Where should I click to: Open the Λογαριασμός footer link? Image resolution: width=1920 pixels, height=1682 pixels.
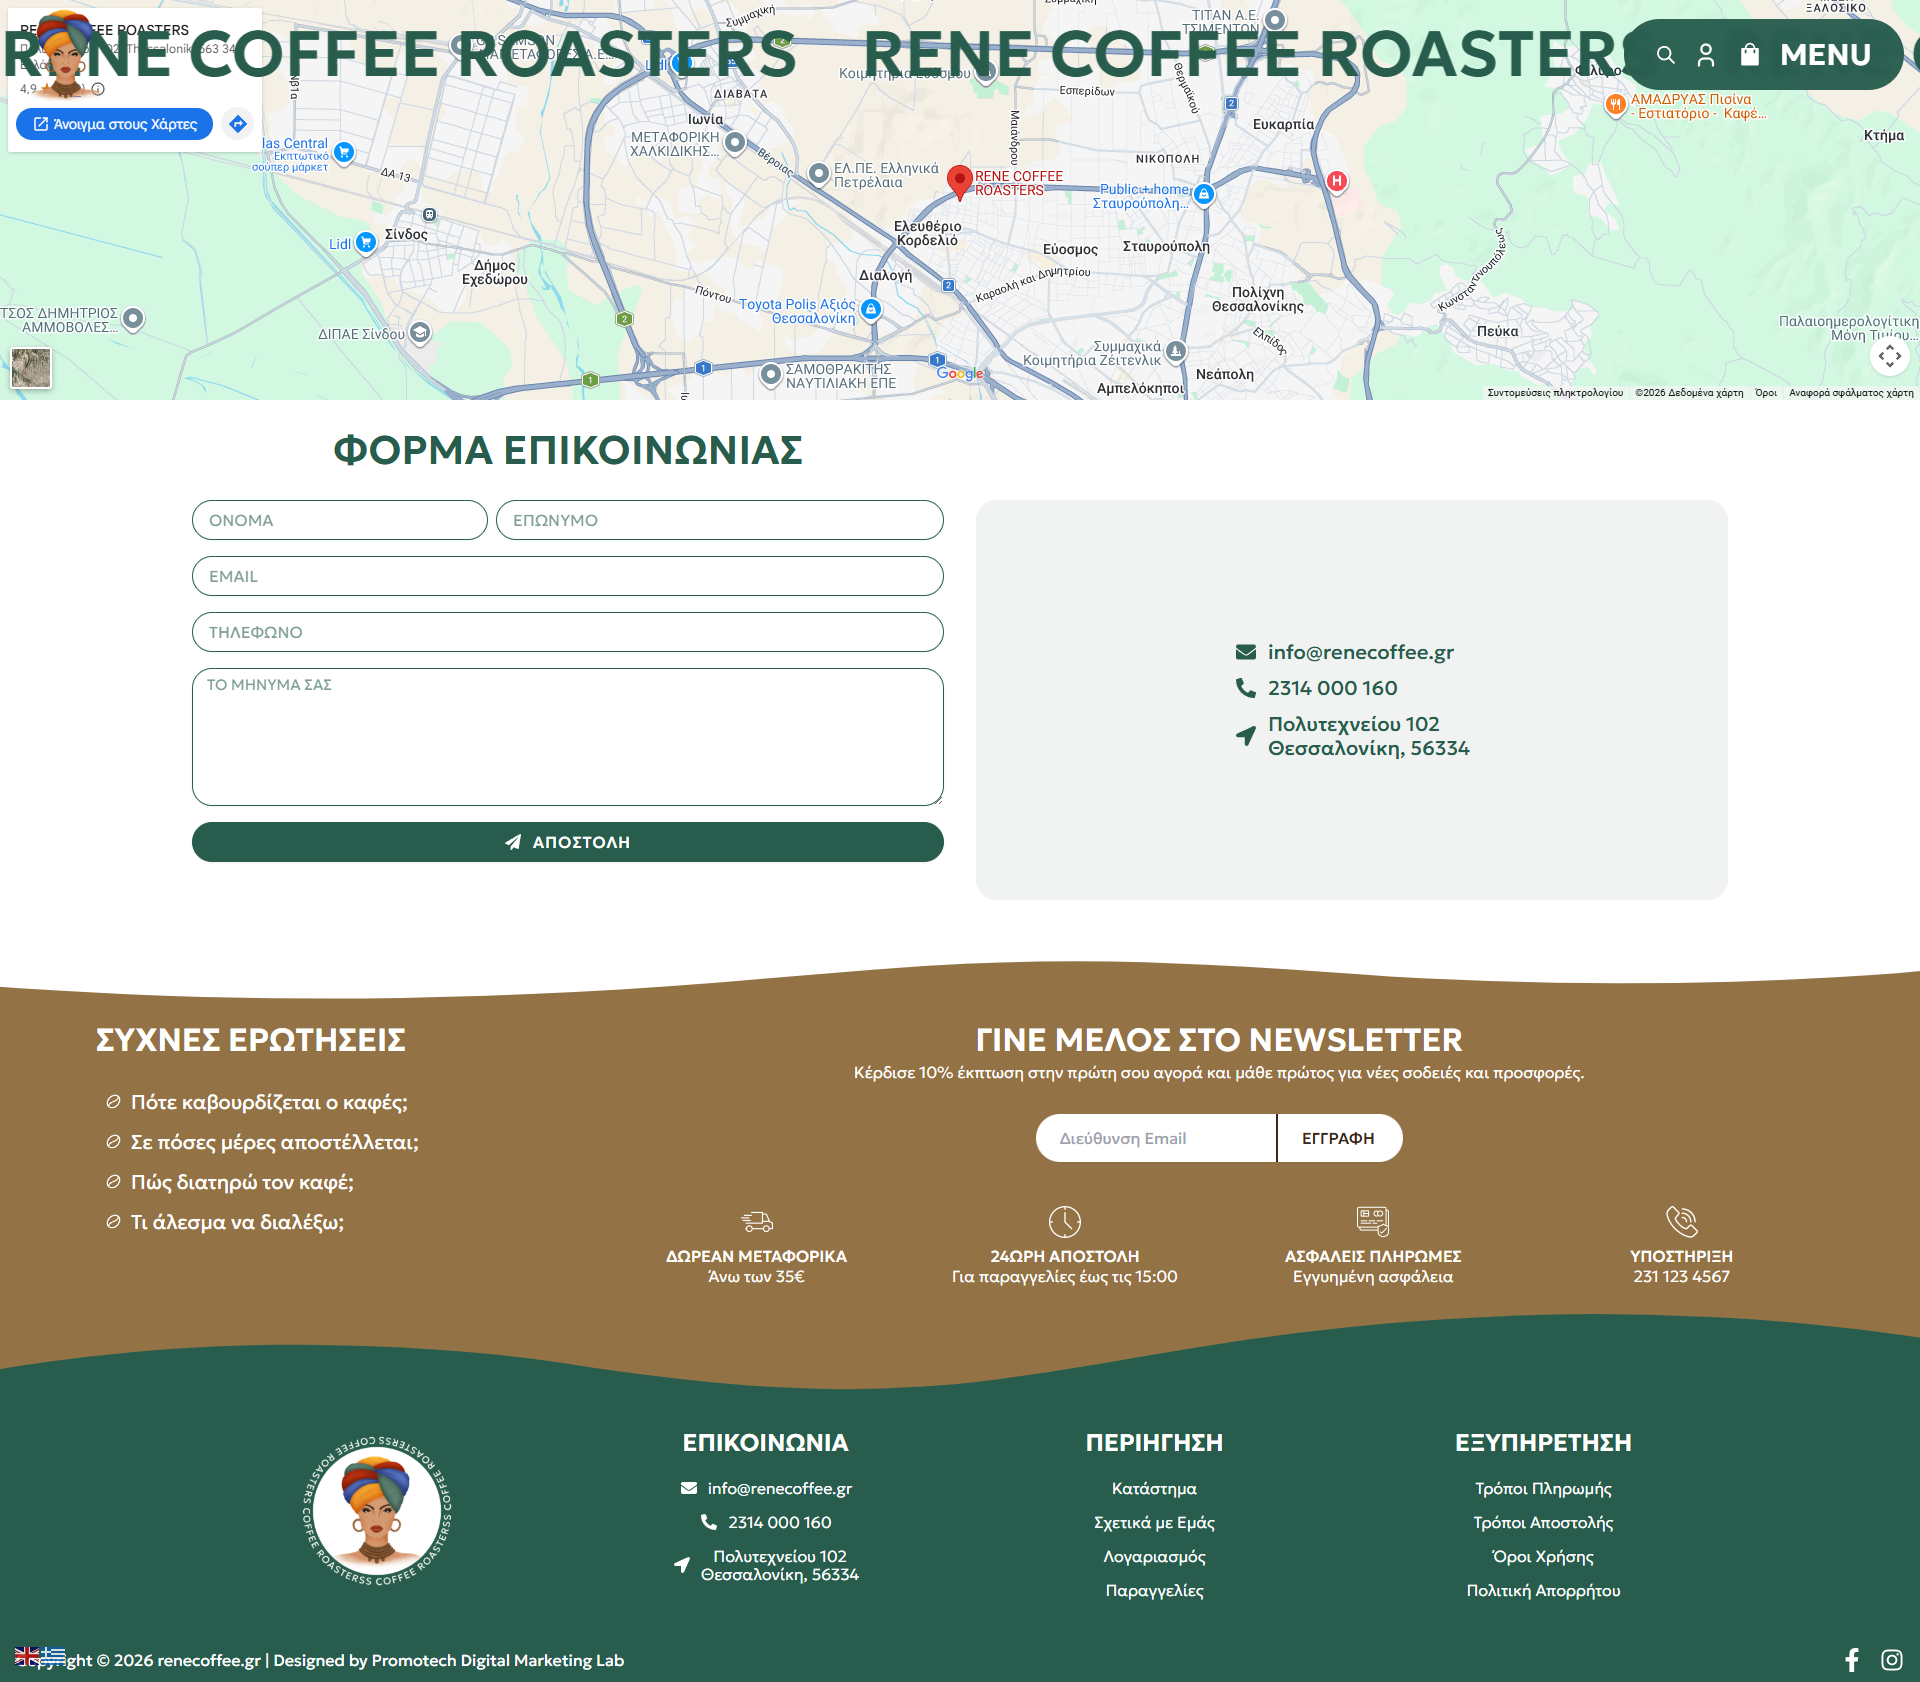1154,1556
